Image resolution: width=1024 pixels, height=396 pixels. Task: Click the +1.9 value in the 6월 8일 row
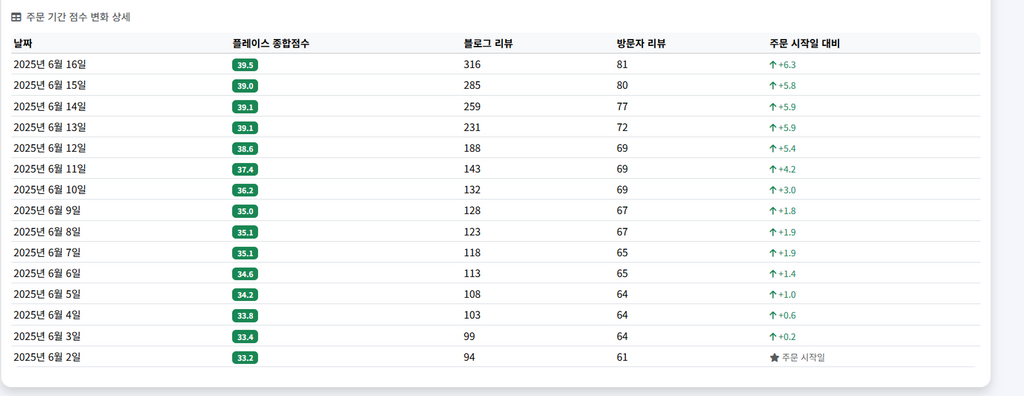pos(787,233)
